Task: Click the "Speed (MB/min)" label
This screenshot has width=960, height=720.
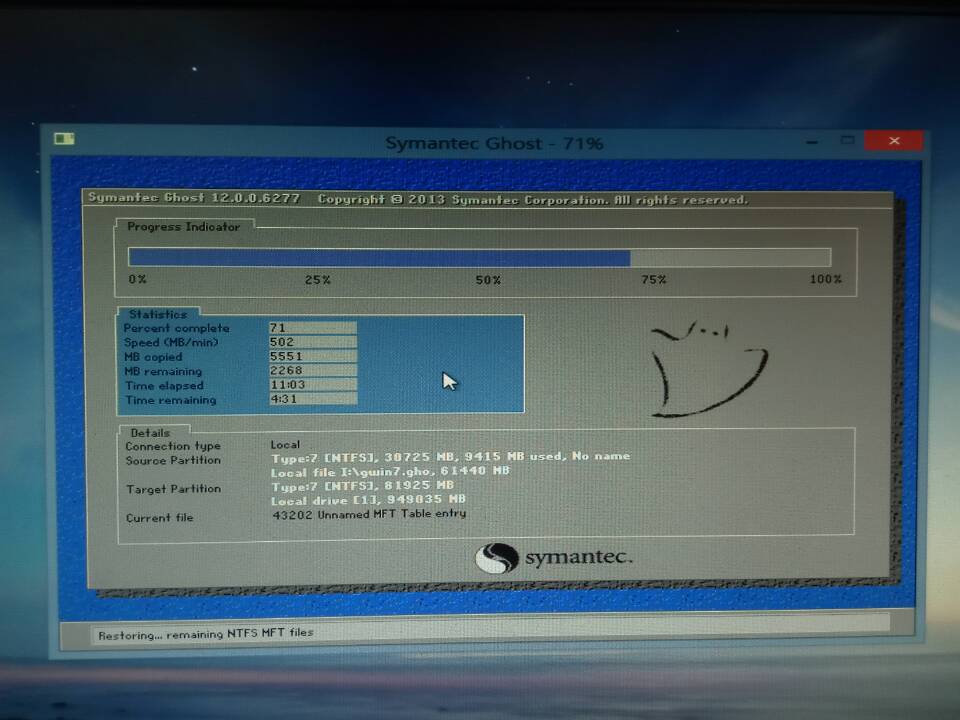Action: click(171, 342)
